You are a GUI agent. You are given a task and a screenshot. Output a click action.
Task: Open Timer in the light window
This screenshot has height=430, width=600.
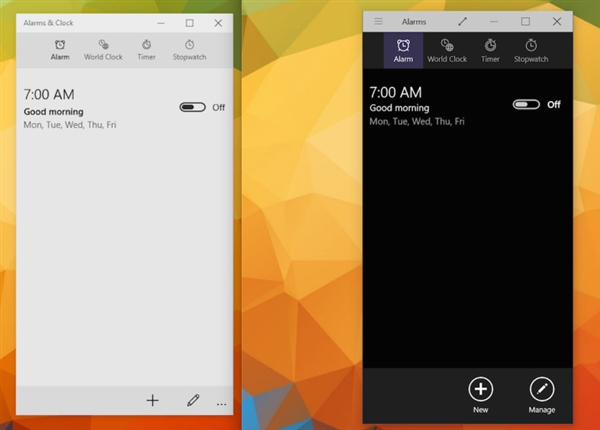(146, 49)
